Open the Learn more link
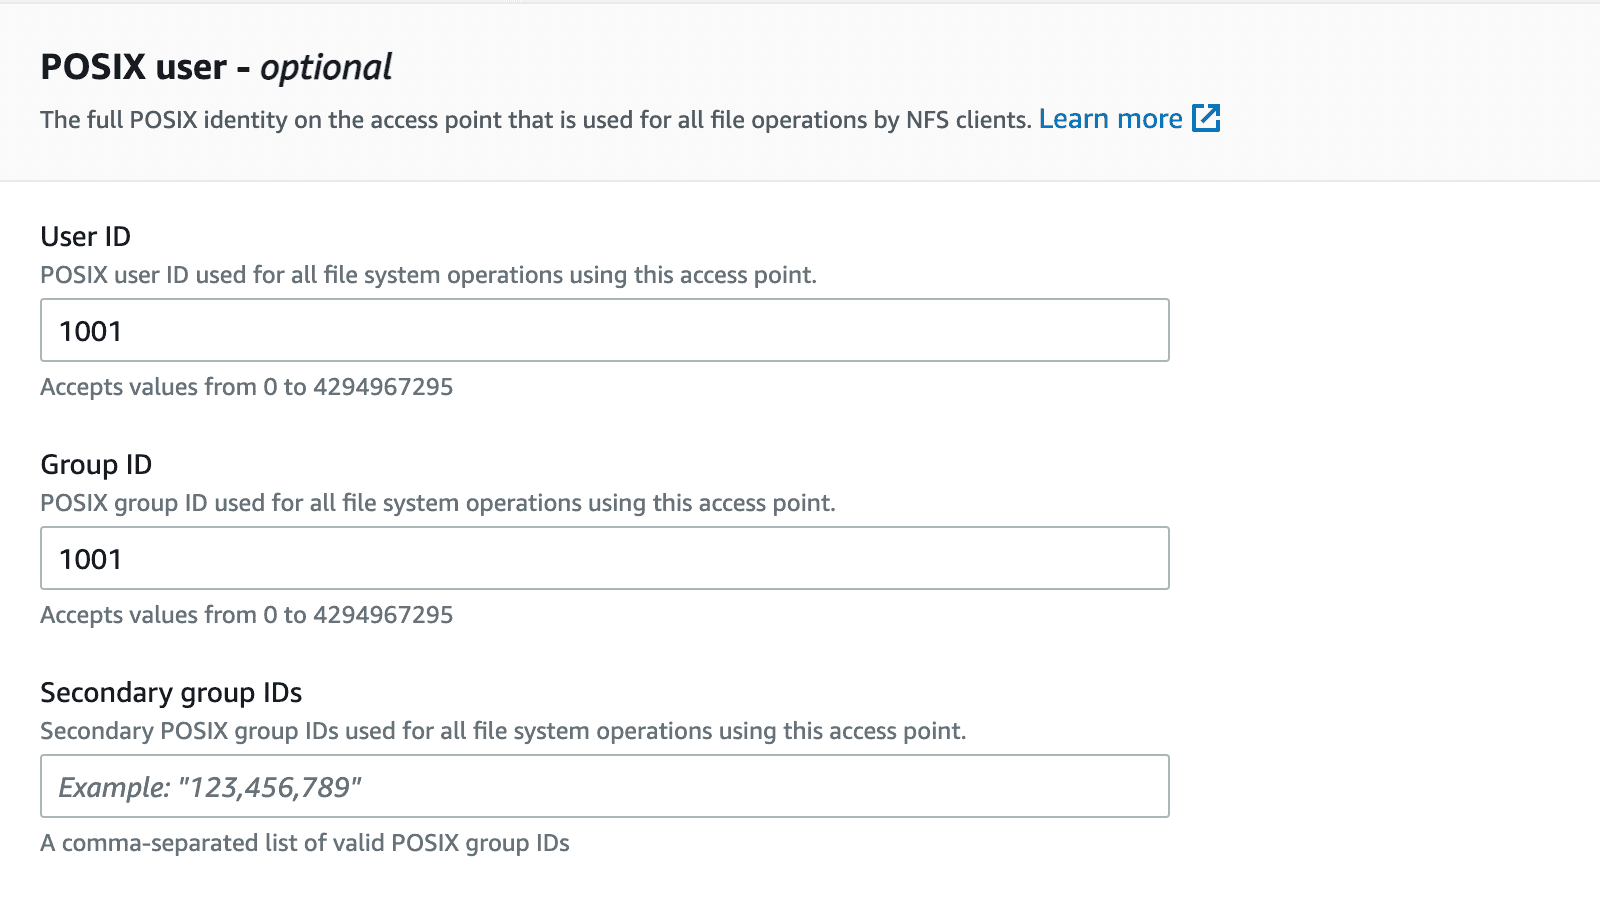 [x=1129, y=119]
